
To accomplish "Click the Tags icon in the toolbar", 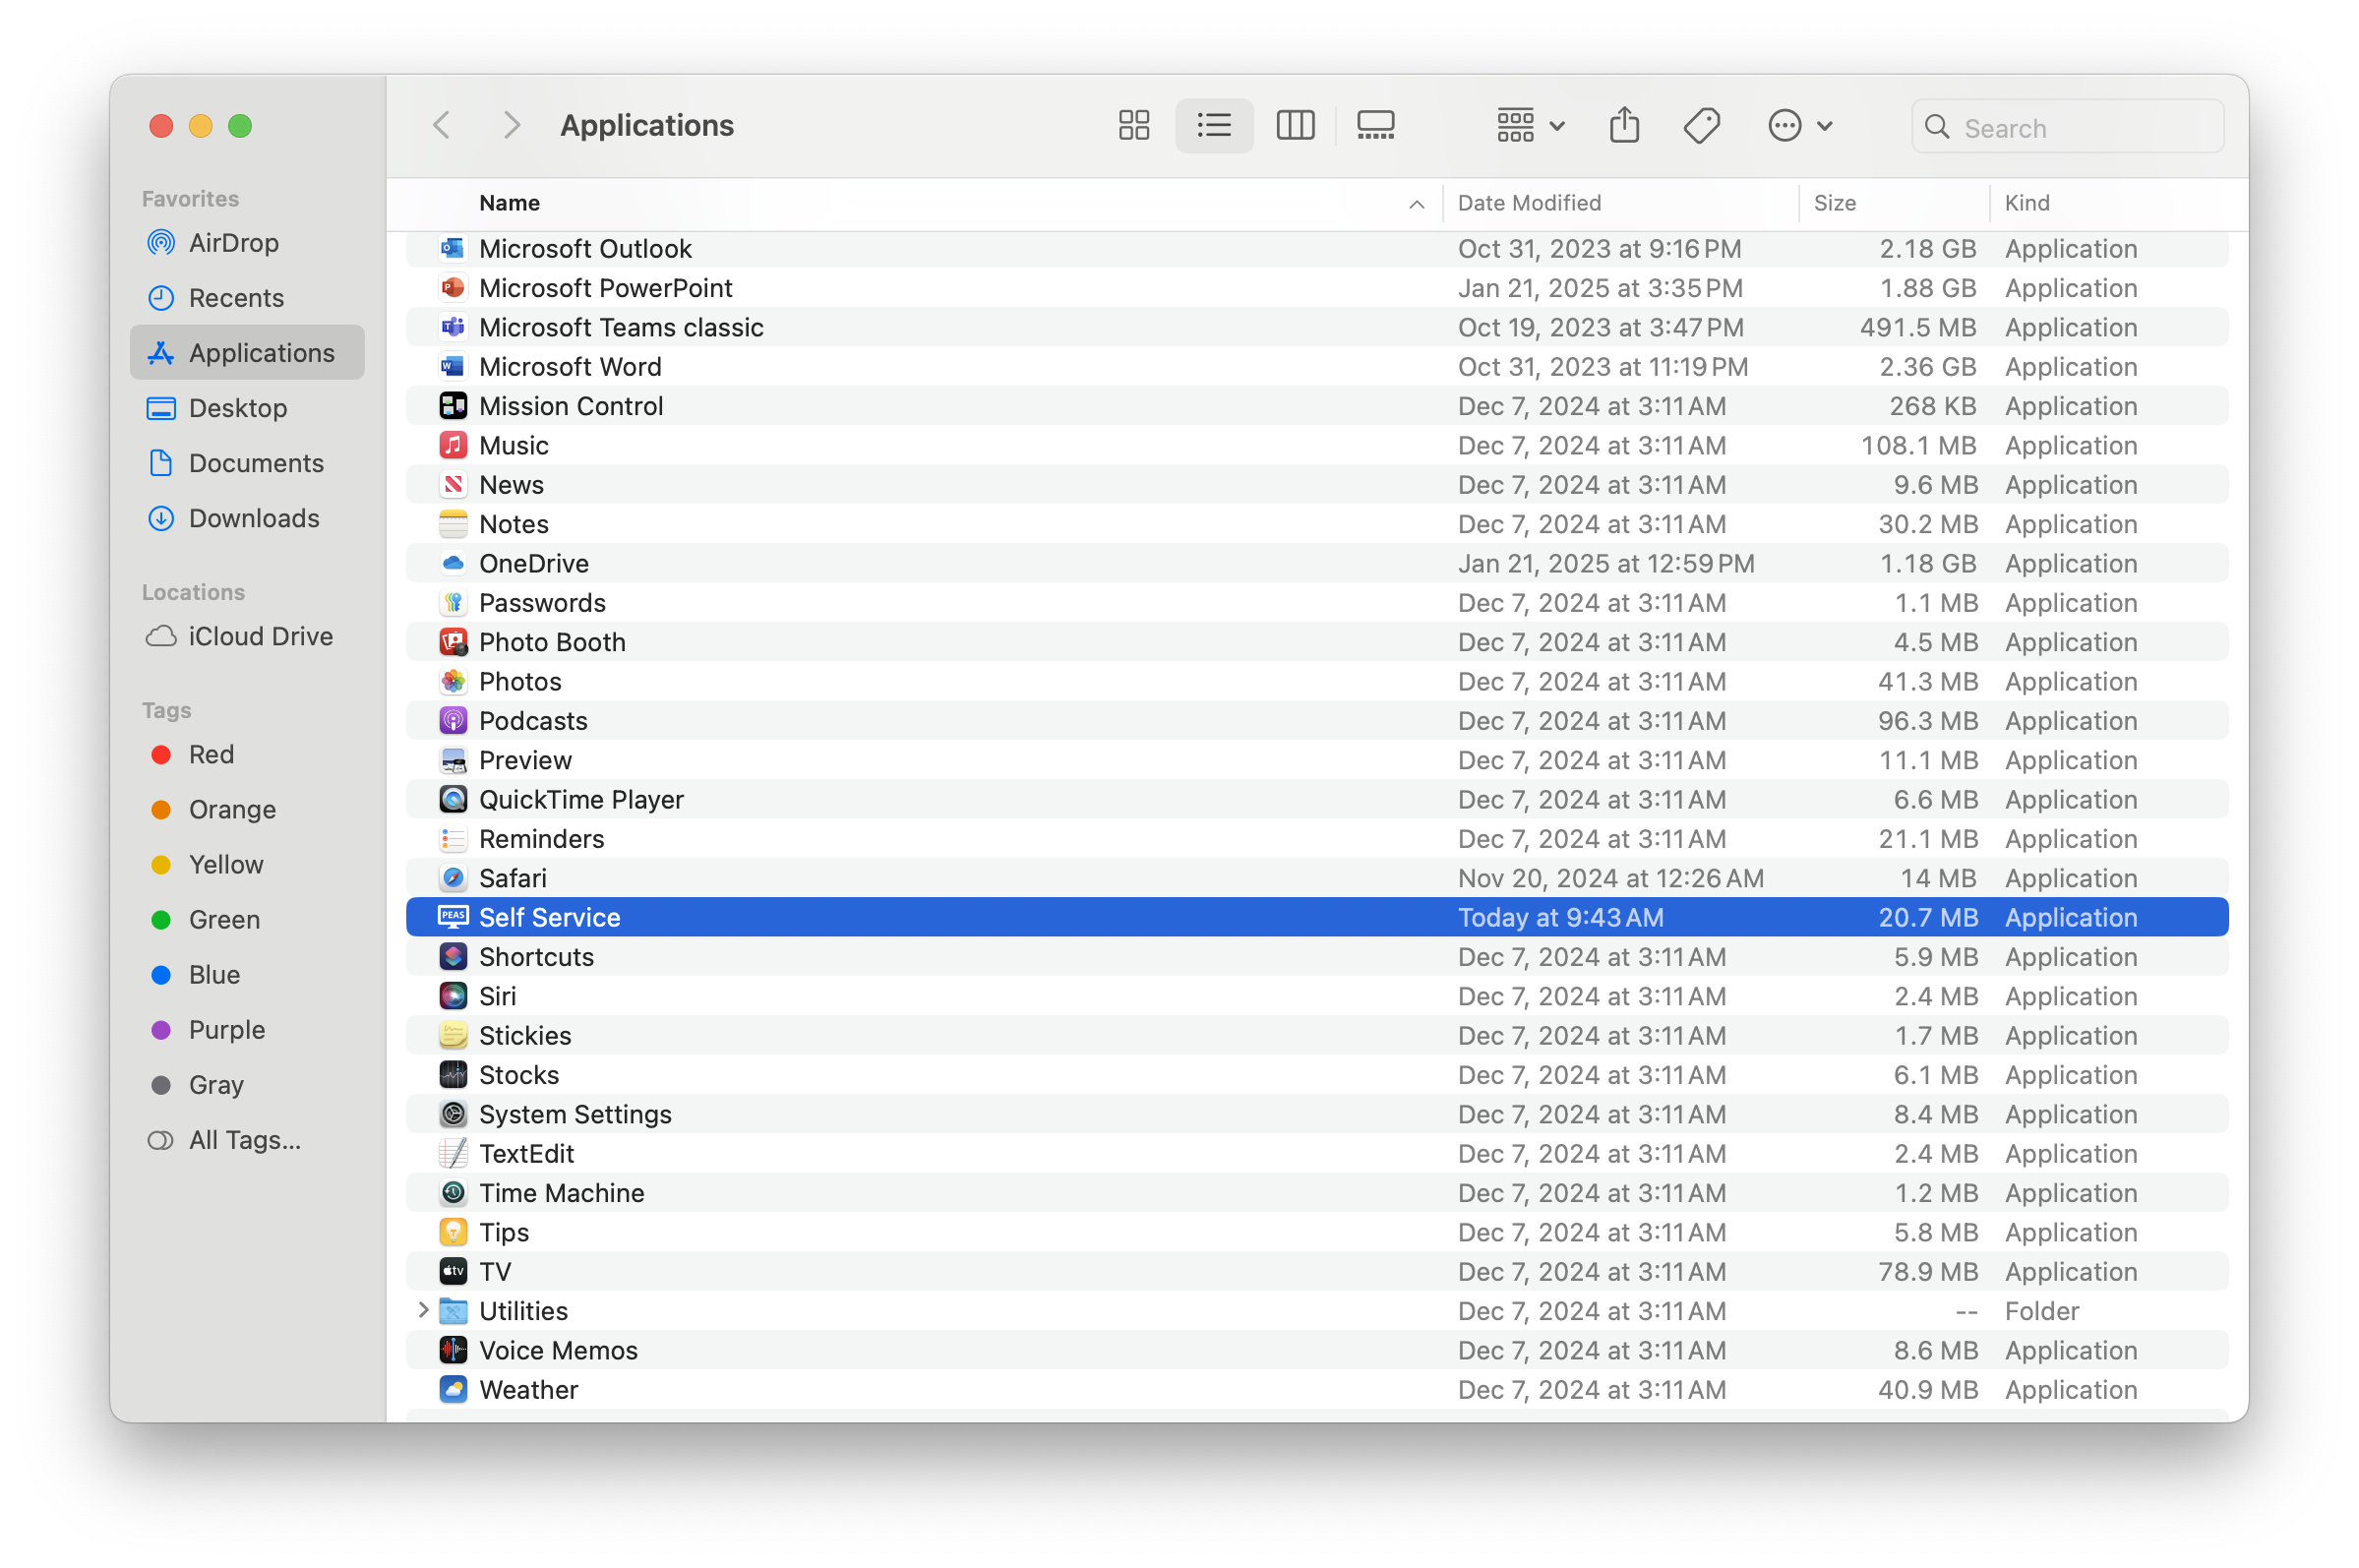I will [x=1701, y=125].
